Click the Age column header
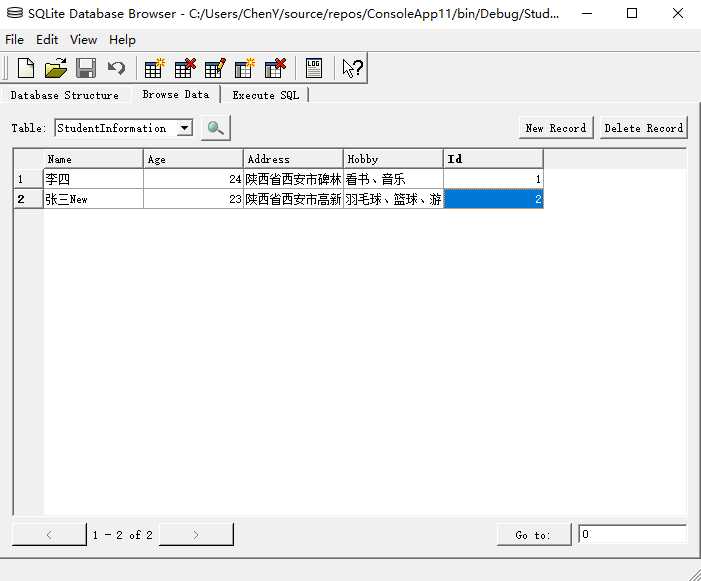Screen dimensions: 701x581 (x=193, y=159)
